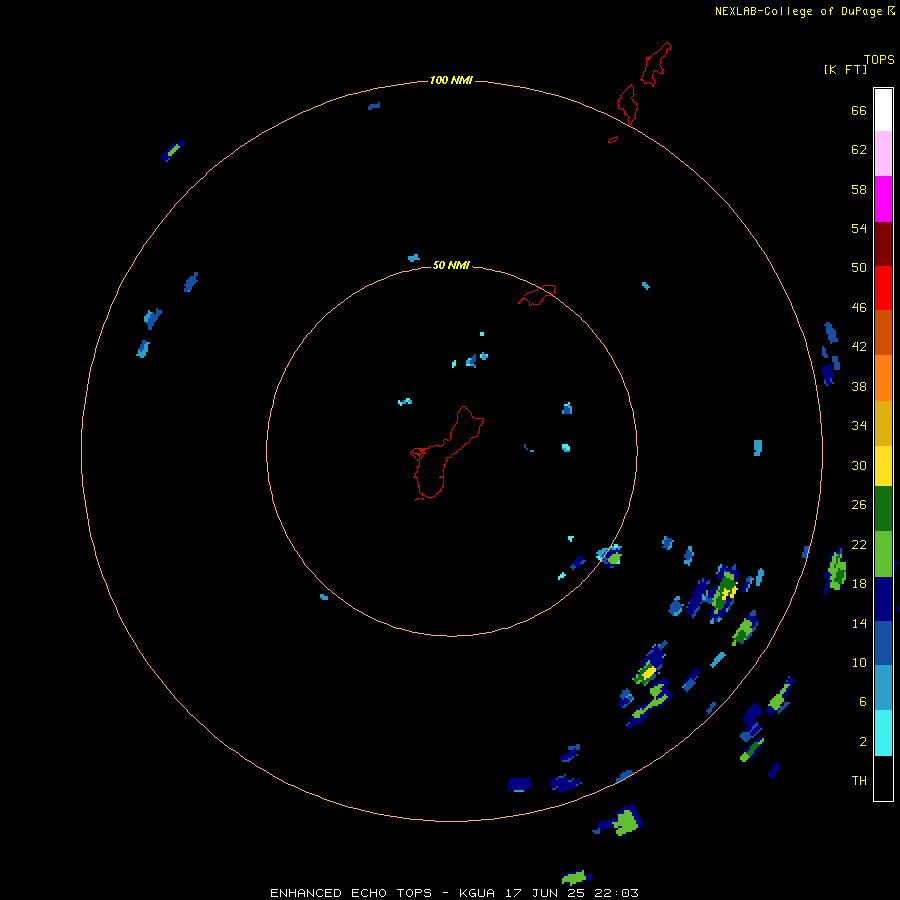900x900 pixels.
Task: Click the cyan 10 kft legend swatch
Action: [883, 733]
